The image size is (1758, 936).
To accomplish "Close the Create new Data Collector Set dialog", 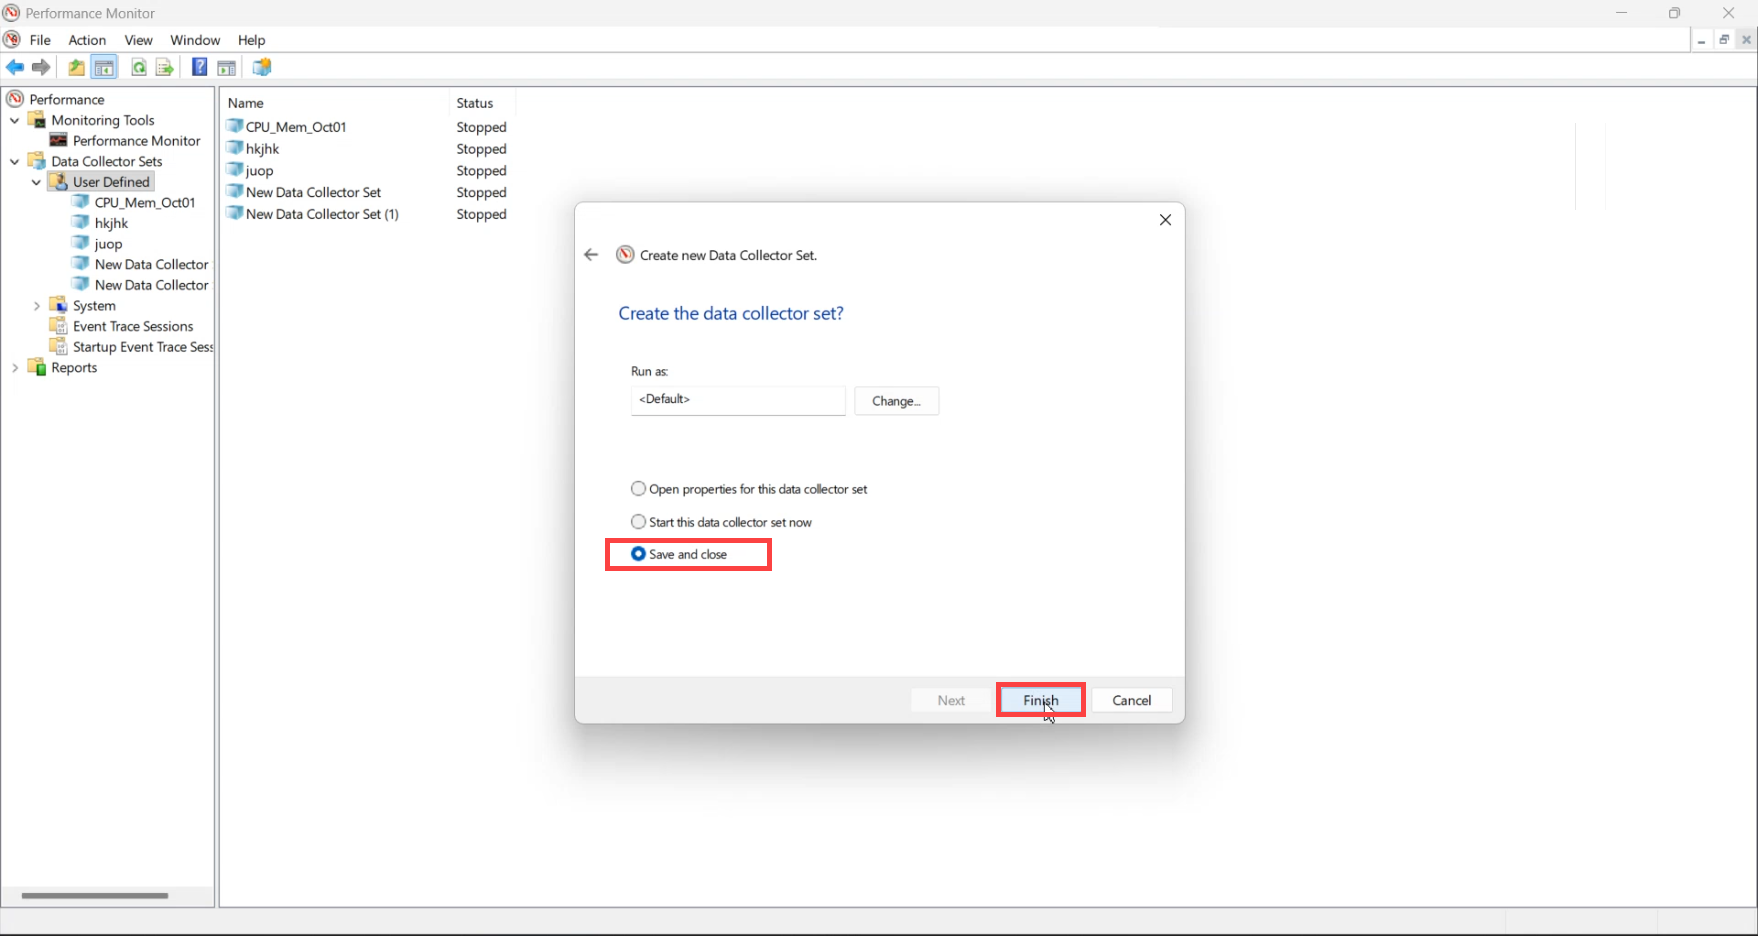I will coord(1165,220).
